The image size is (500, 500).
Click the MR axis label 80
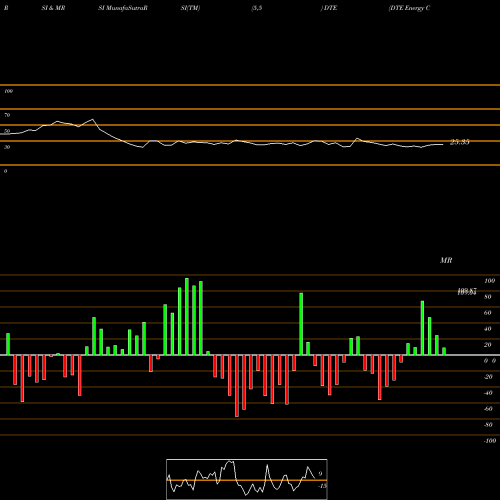pyautogui.click(x=488, y=297)
